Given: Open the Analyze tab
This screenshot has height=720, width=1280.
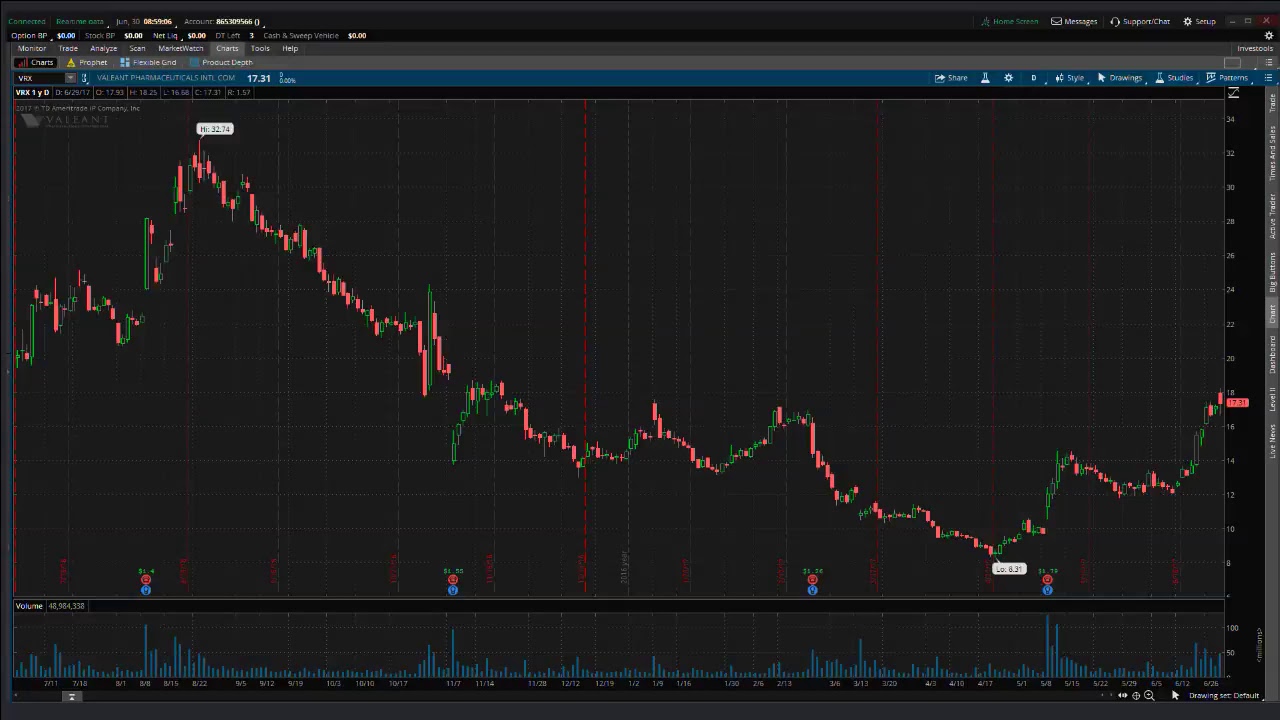Looking at the screenshot, I should pyautogui.click(x=103, y=48).
